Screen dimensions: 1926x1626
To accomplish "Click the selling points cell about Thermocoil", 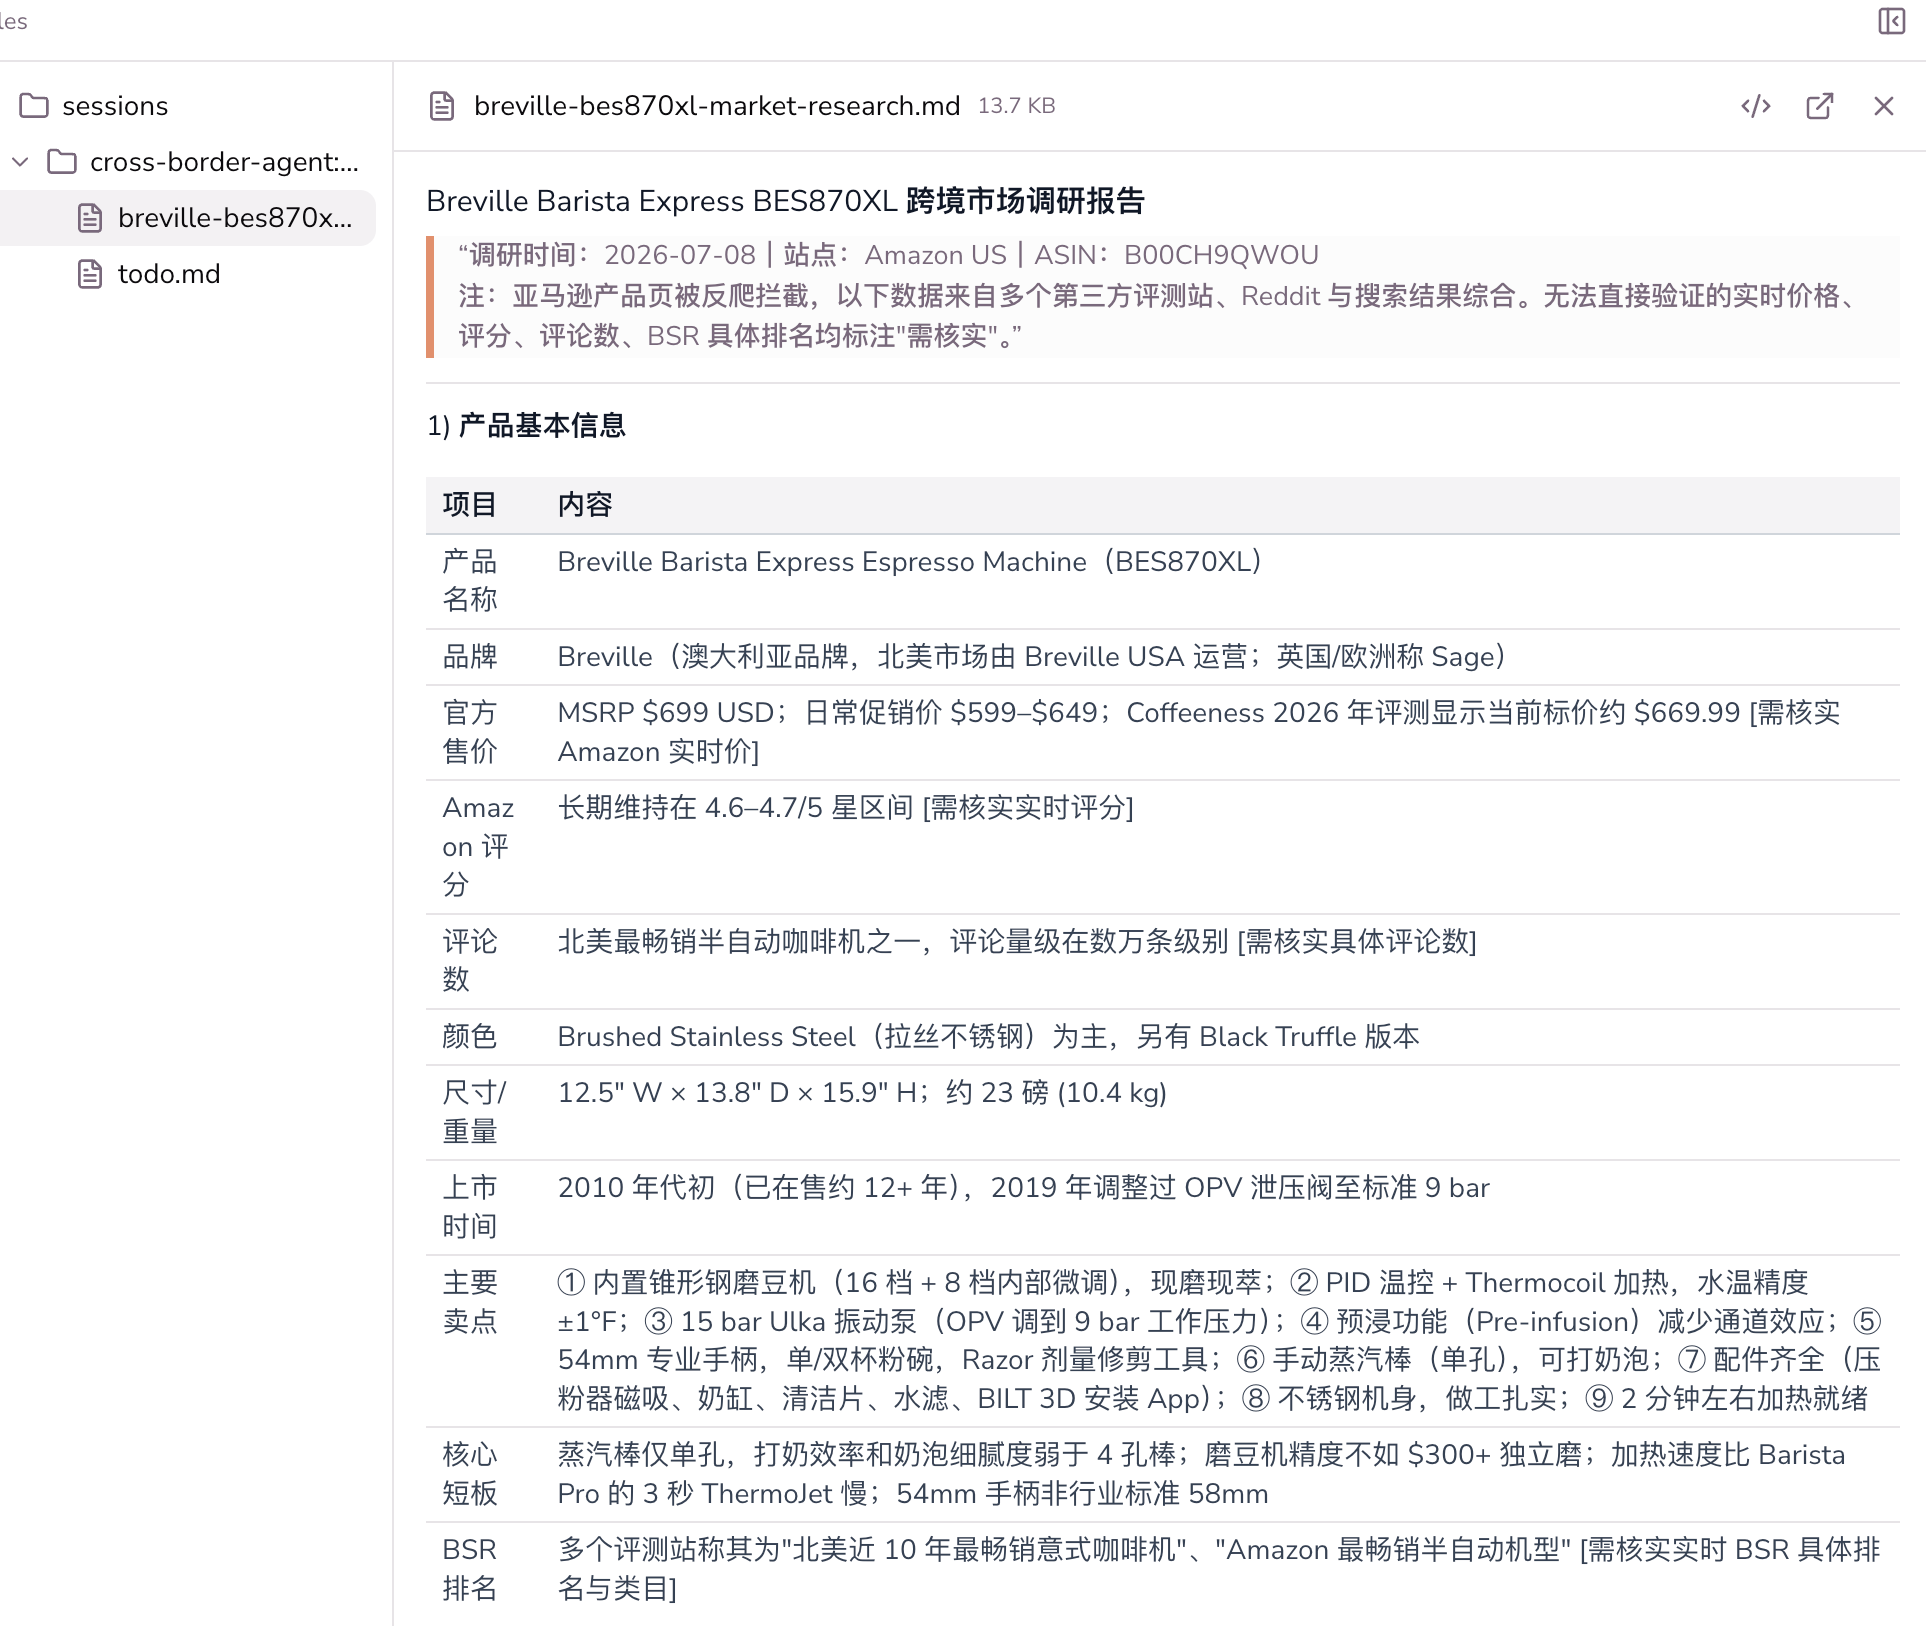I will coord(1219,1340).
